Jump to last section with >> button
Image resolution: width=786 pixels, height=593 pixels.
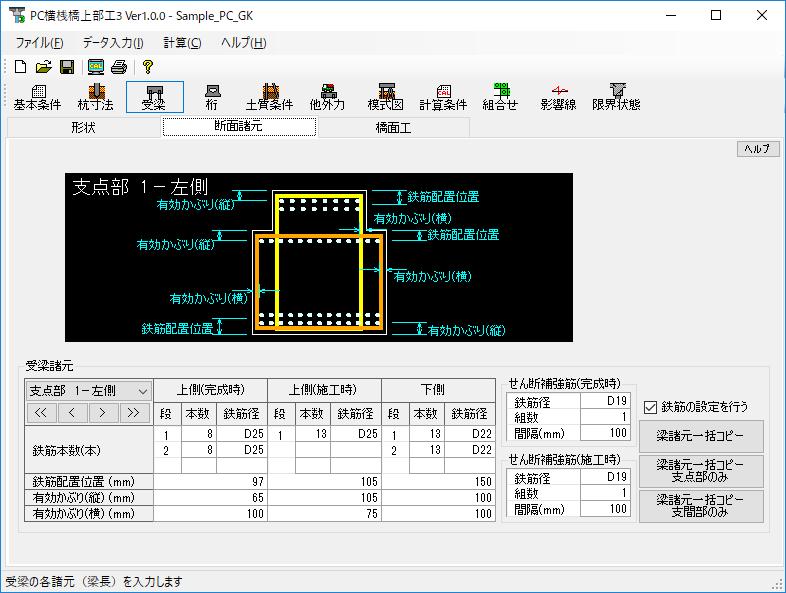pyautogui.click(x=134, y=413)
